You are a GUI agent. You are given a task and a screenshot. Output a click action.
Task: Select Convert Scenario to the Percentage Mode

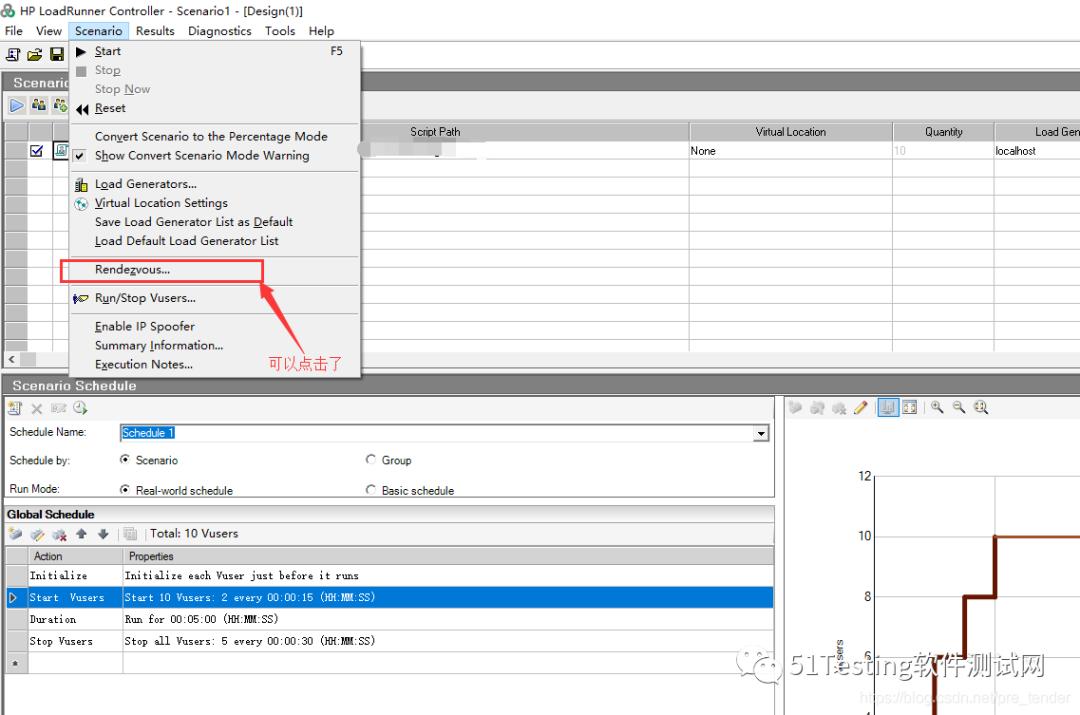(x=215, y=136)
